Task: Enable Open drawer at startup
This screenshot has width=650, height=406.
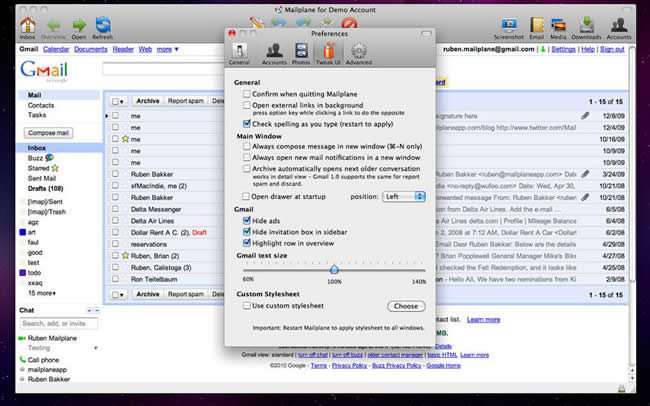Action: pos(246,196)
